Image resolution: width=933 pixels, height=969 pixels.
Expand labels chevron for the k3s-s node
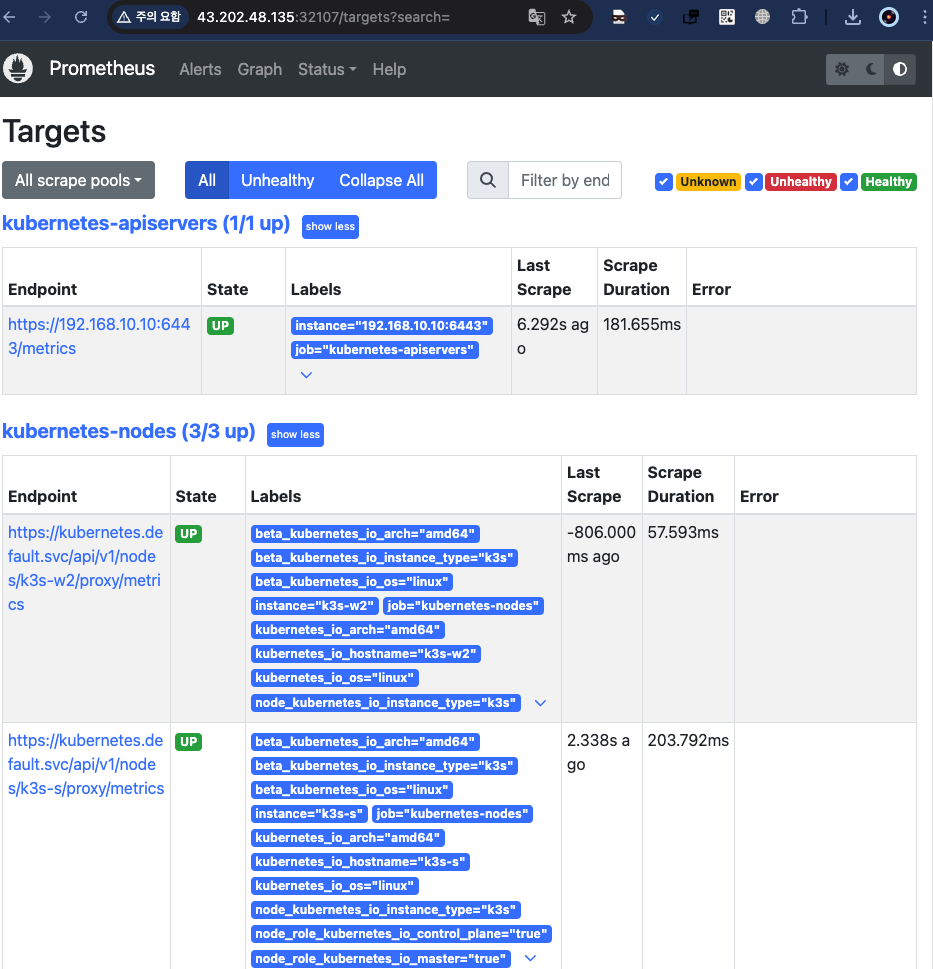[530, 958]
